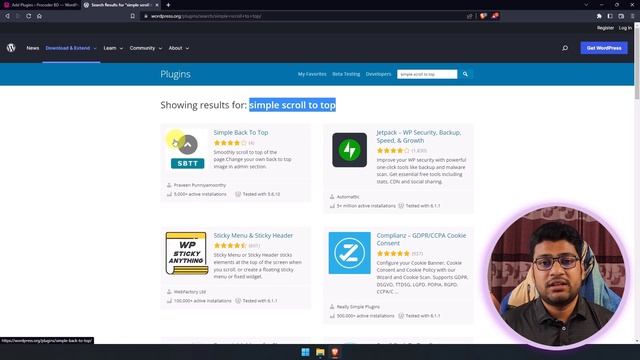
Task: Click the plugin search input field
Action: point(427,74)
